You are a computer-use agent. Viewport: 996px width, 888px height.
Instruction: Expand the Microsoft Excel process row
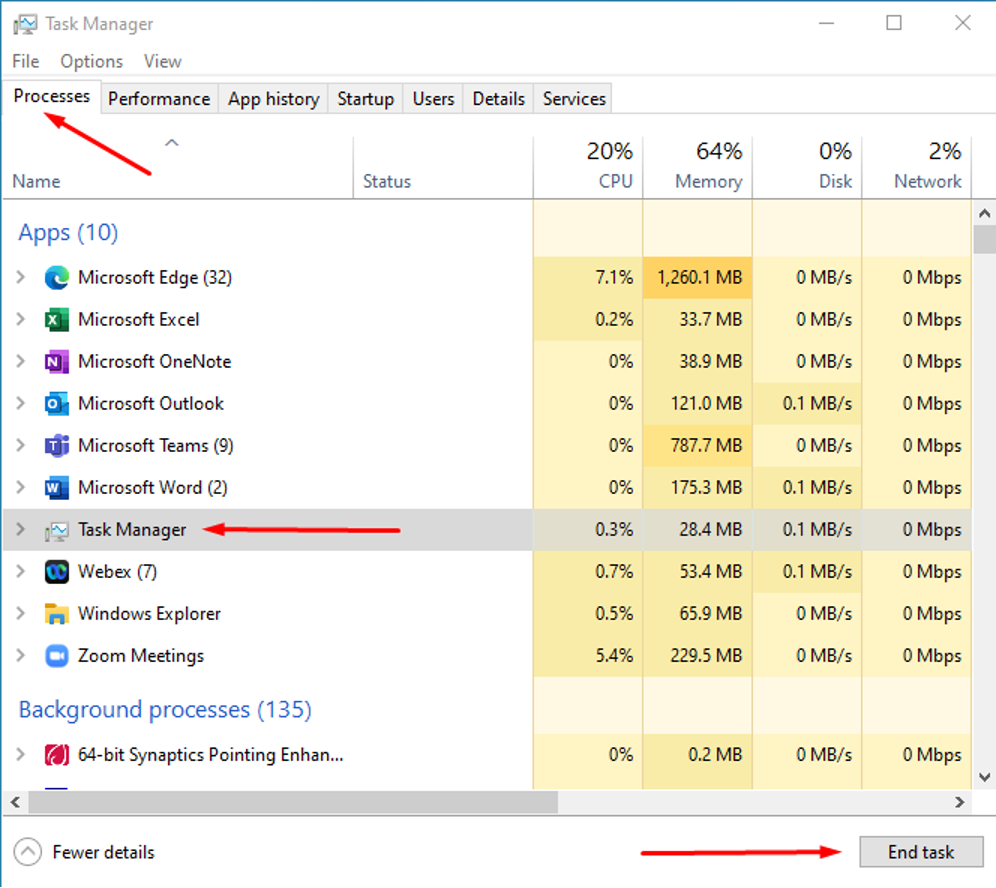tap(20, 319)
